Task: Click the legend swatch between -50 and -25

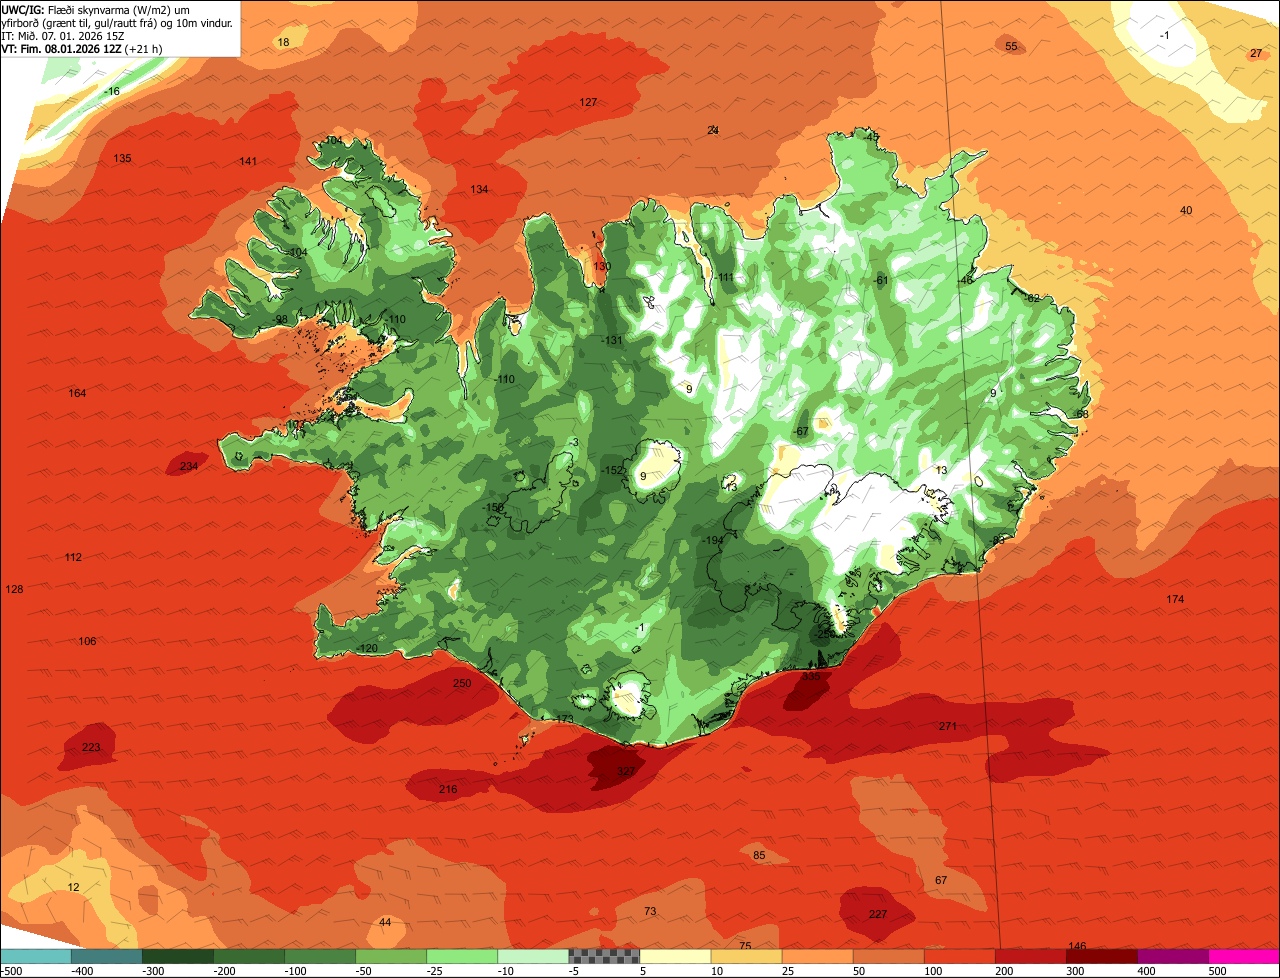Action: point(390,956)
